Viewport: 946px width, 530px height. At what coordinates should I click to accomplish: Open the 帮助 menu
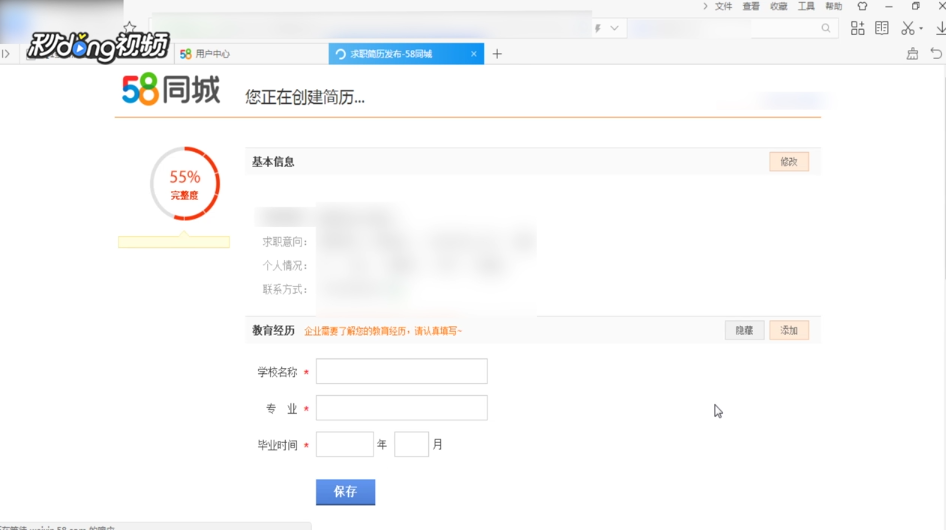coord(834,6)
